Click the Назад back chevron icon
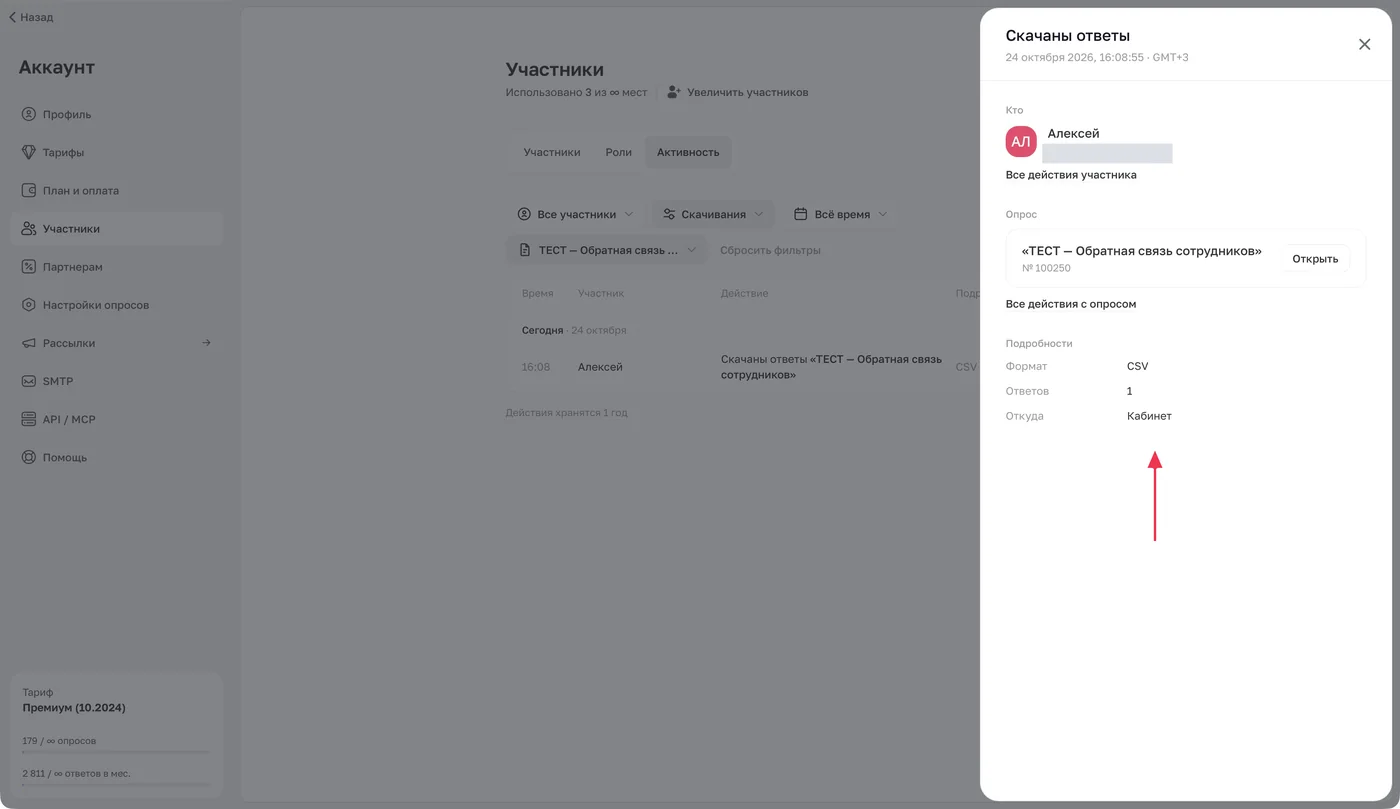1400x809 pixels. [x=12, y=17]
